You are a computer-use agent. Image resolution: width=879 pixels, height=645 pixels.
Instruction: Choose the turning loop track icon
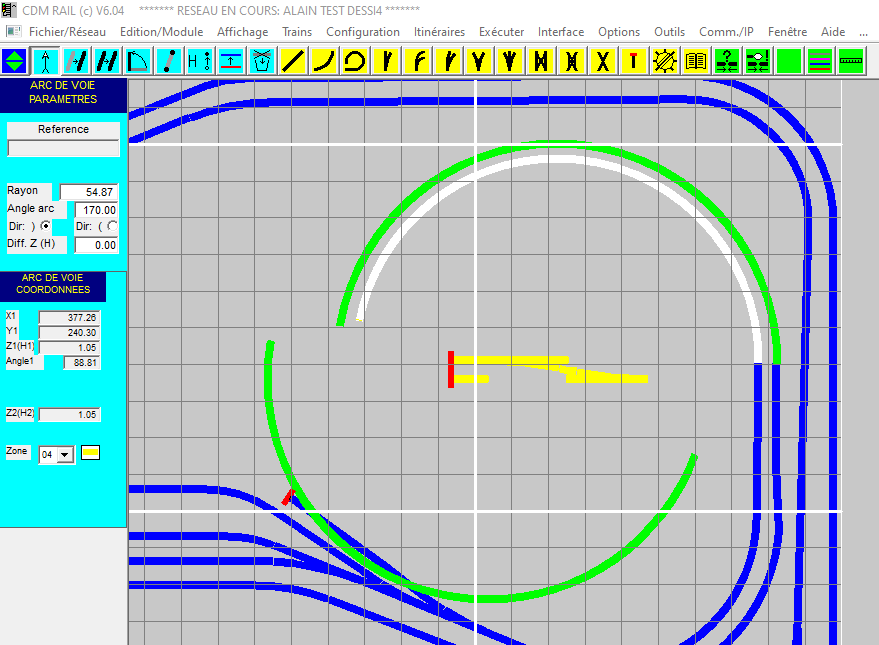[354, 61]
